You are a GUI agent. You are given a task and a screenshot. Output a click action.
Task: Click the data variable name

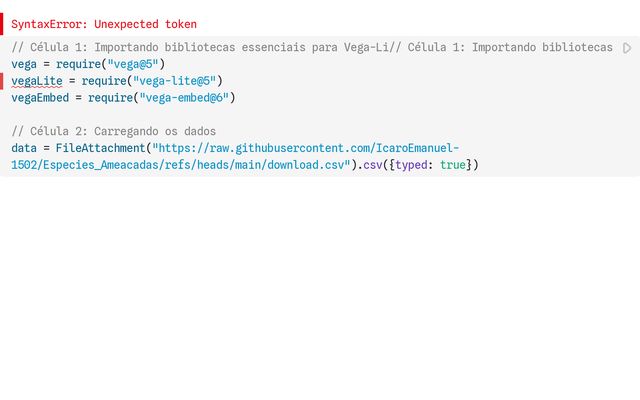click(x=24, y=148)
